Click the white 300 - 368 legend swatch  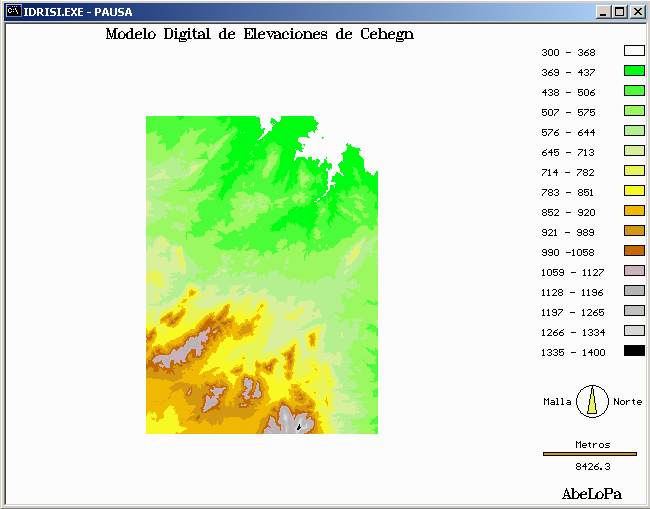point(634,51)
